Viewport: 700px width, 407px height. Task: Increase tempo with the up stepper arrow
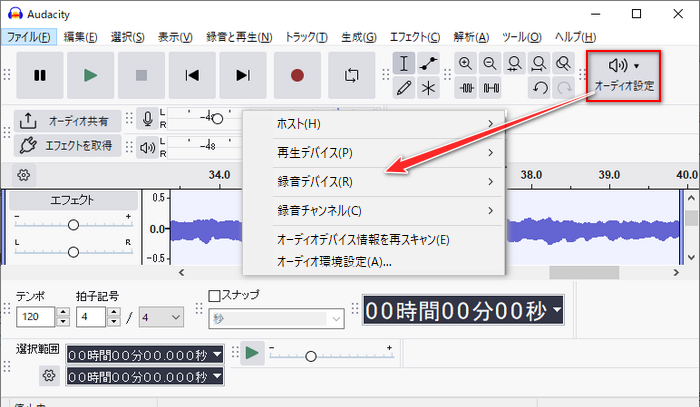(63, 312)
